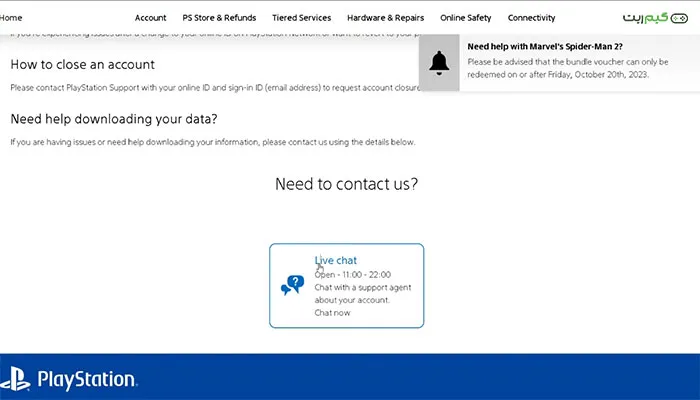Image resolution: width=700 pixels, height=400 pixels.
Task: Click the 'How to close an account' heading
Action: pyautogui.click(x=82, y=65)
